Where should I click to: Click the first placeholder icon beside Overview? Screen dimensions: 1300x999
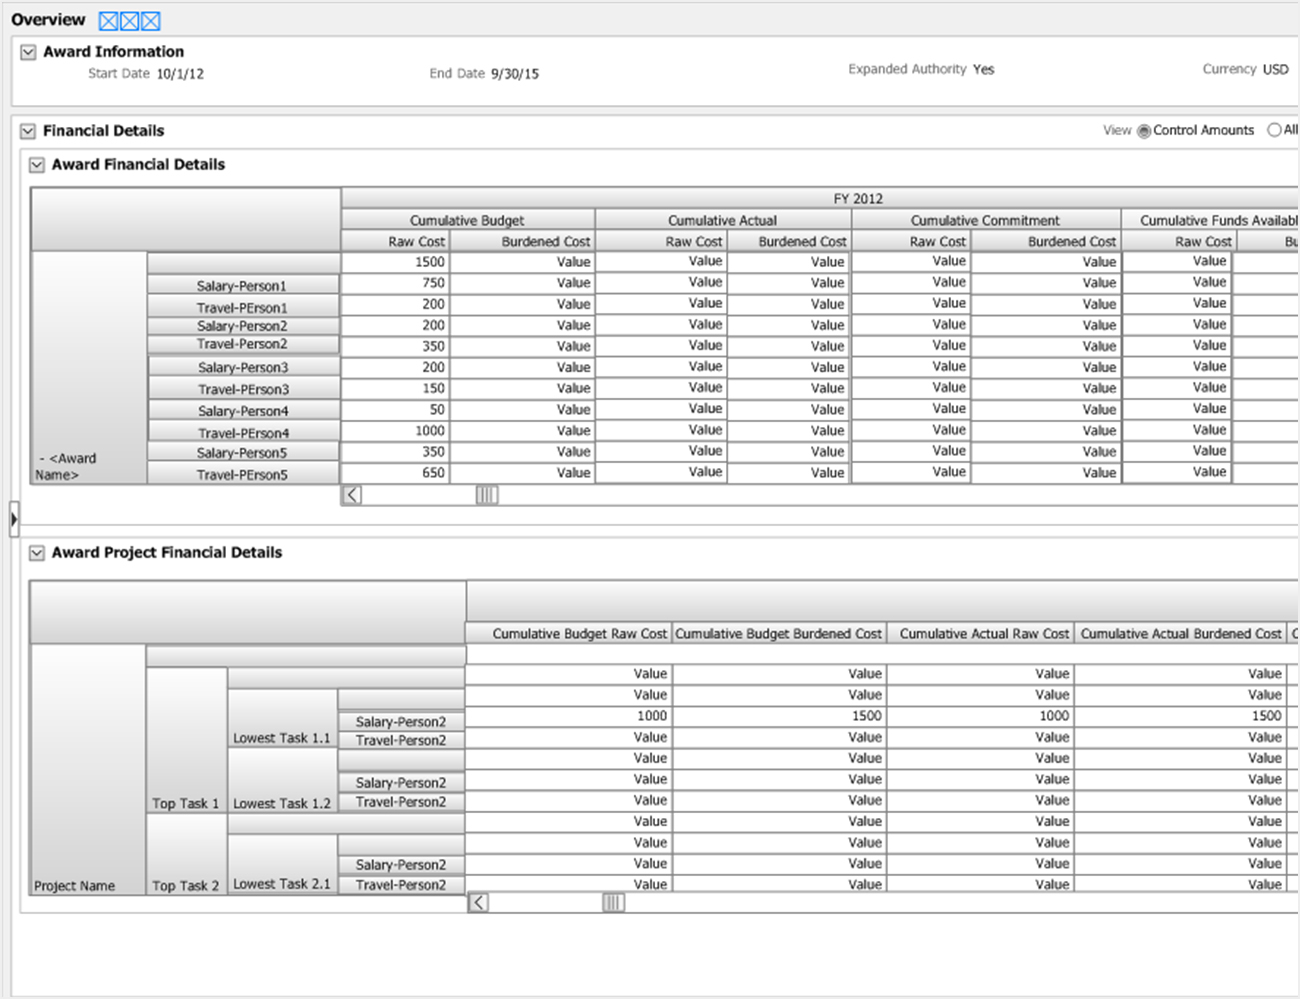tap(108, 21)
